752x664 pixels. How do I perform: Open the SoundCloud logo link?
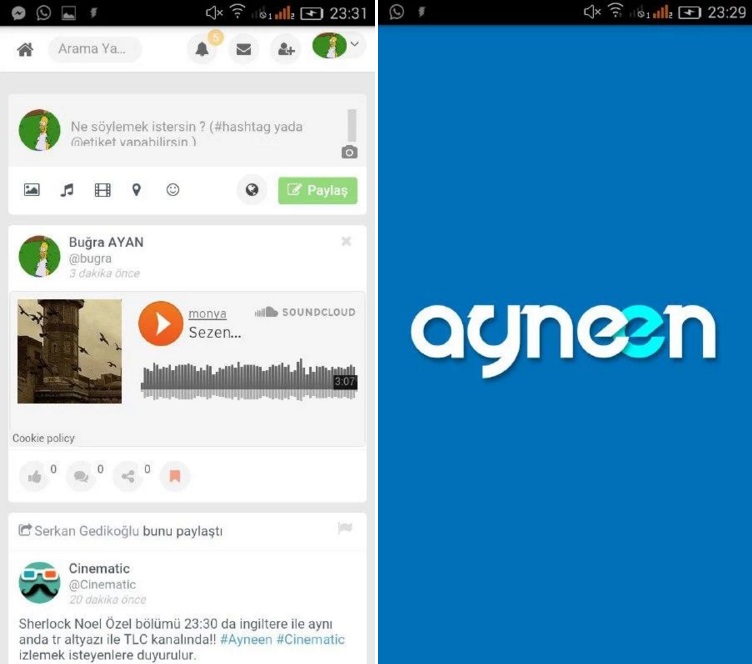tap(305, 312)
